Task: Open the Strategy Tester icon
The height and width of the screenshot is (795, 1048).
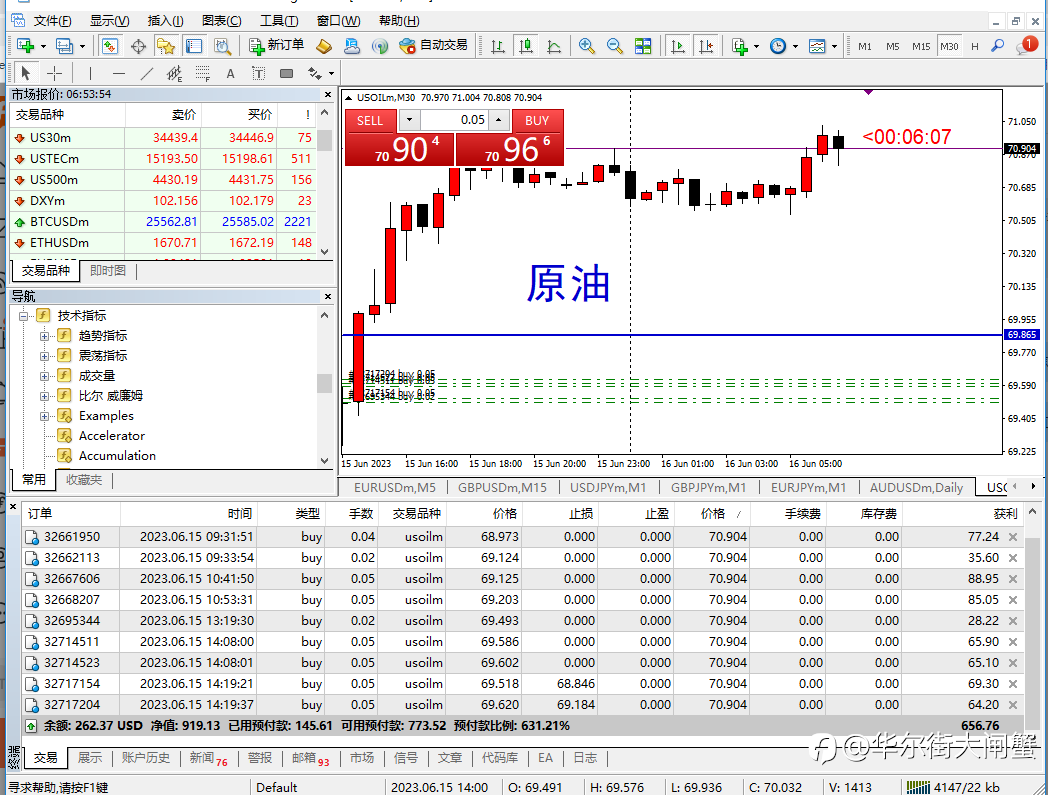Action: click(x=222, y=45)
